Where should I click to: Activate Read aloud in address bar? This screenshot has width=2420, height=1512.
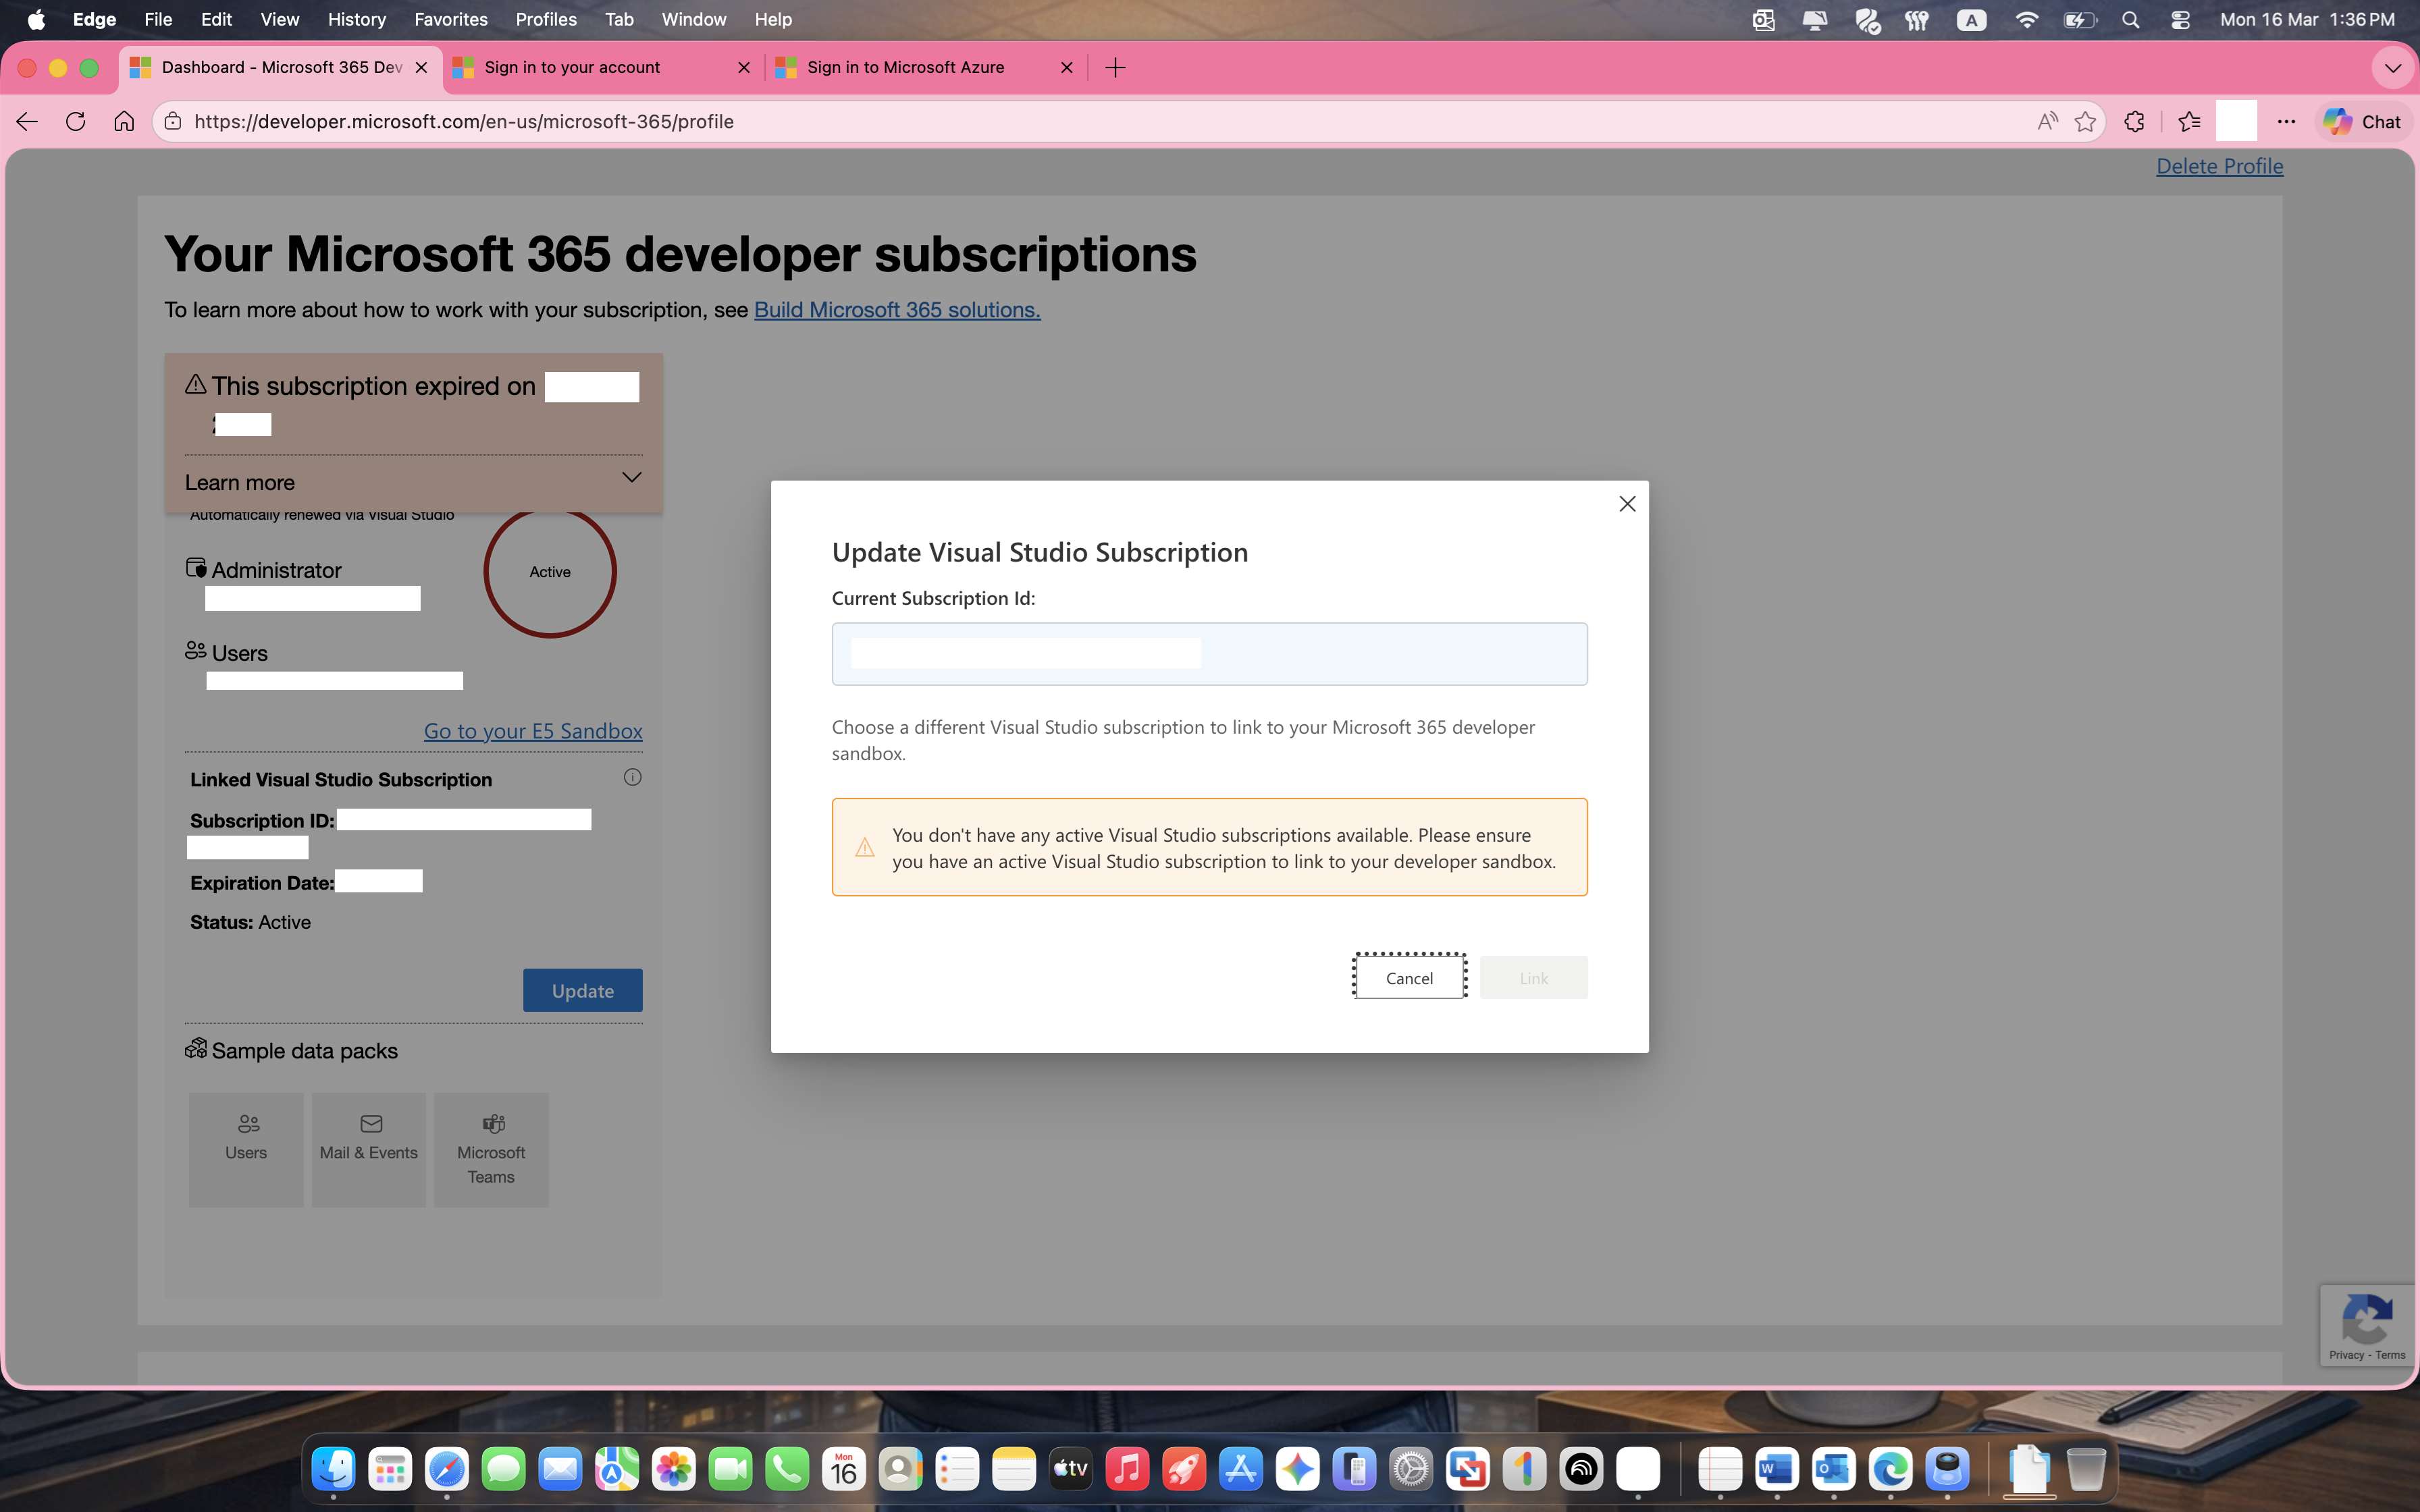pos(2047,122)
